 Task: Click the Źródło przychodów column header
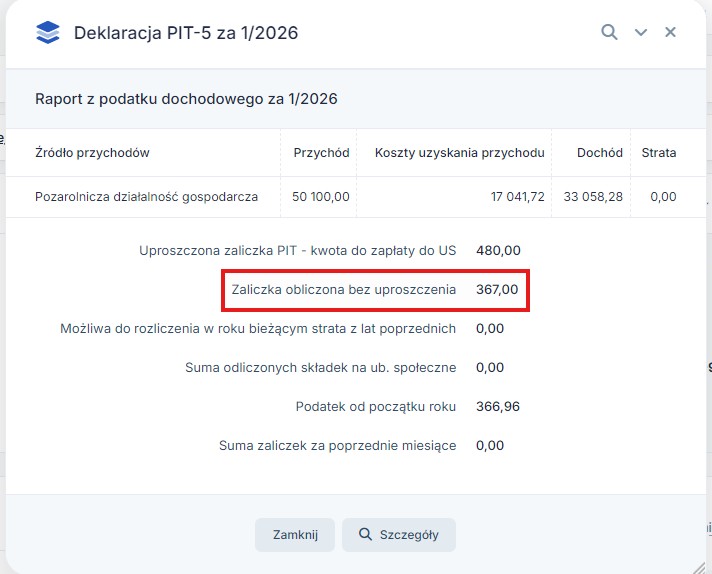tap(92, 153)
